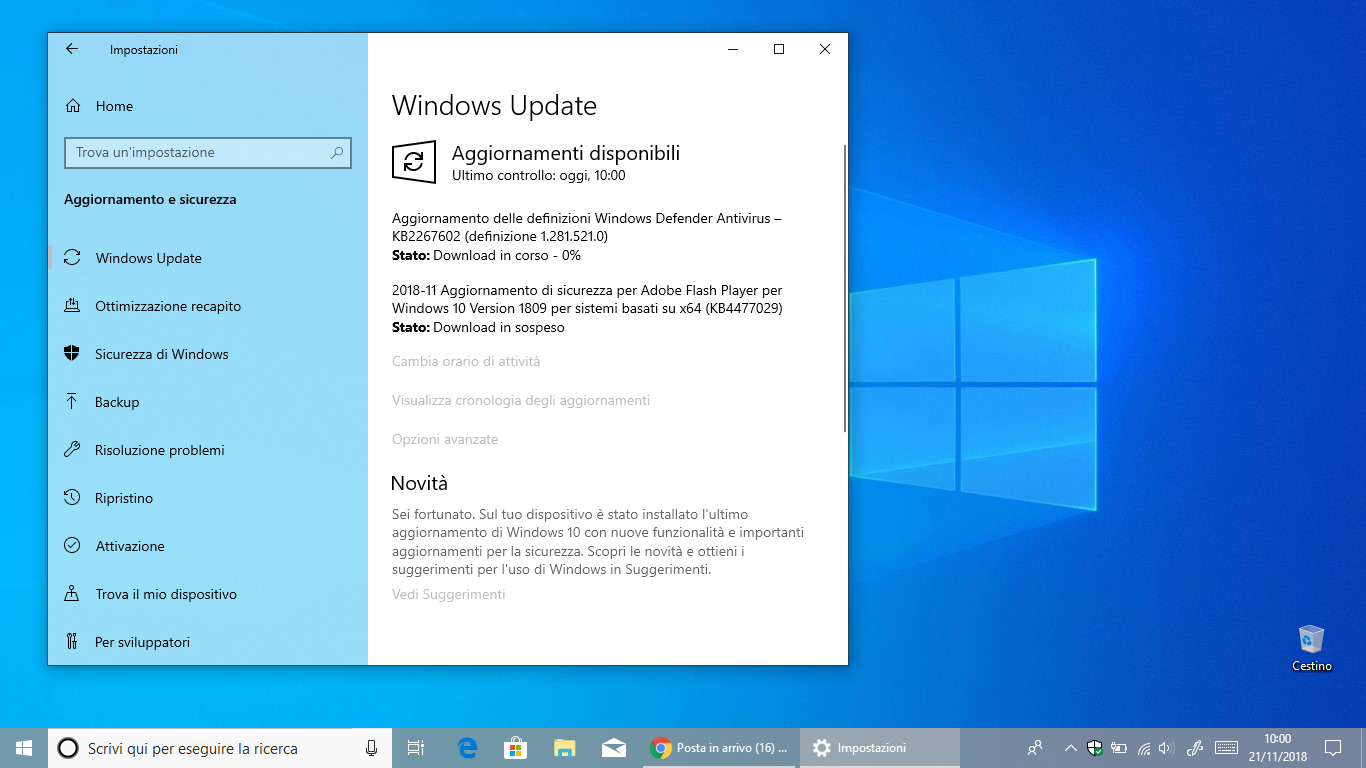The width and height of the screenshot is (1366, 768).
Task: Click Vedi Suggerimenti link
Action: [449, 594]
